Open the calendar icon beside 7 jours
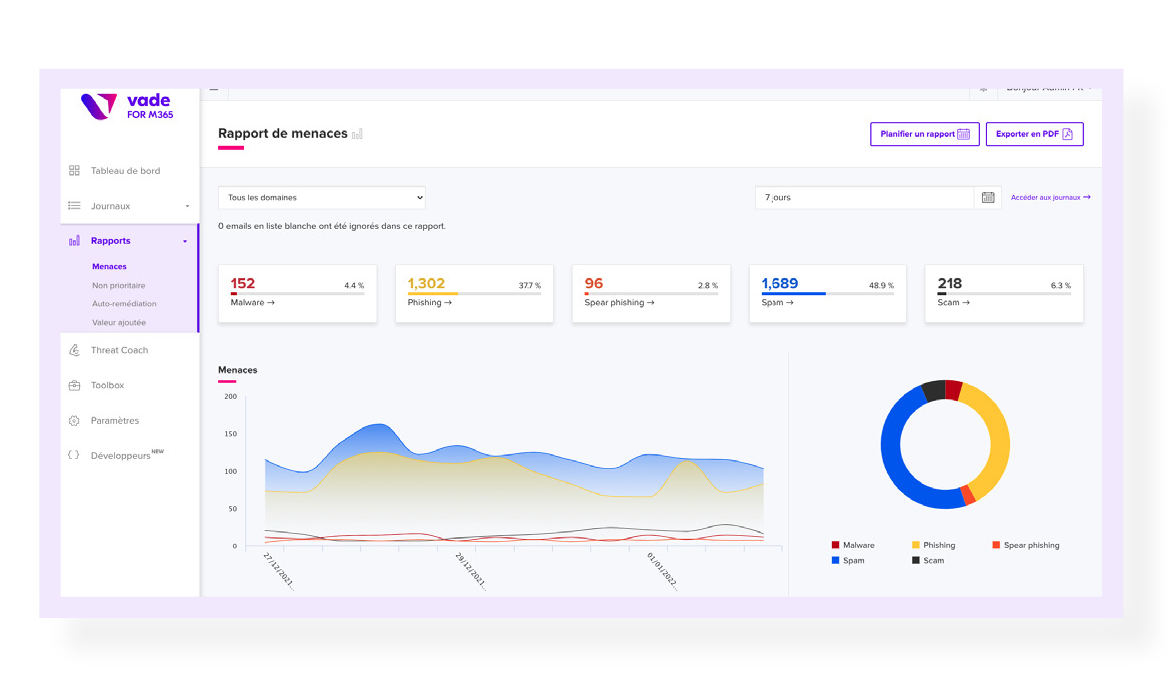The image size is (1169, 684). [x=988, y=198]
